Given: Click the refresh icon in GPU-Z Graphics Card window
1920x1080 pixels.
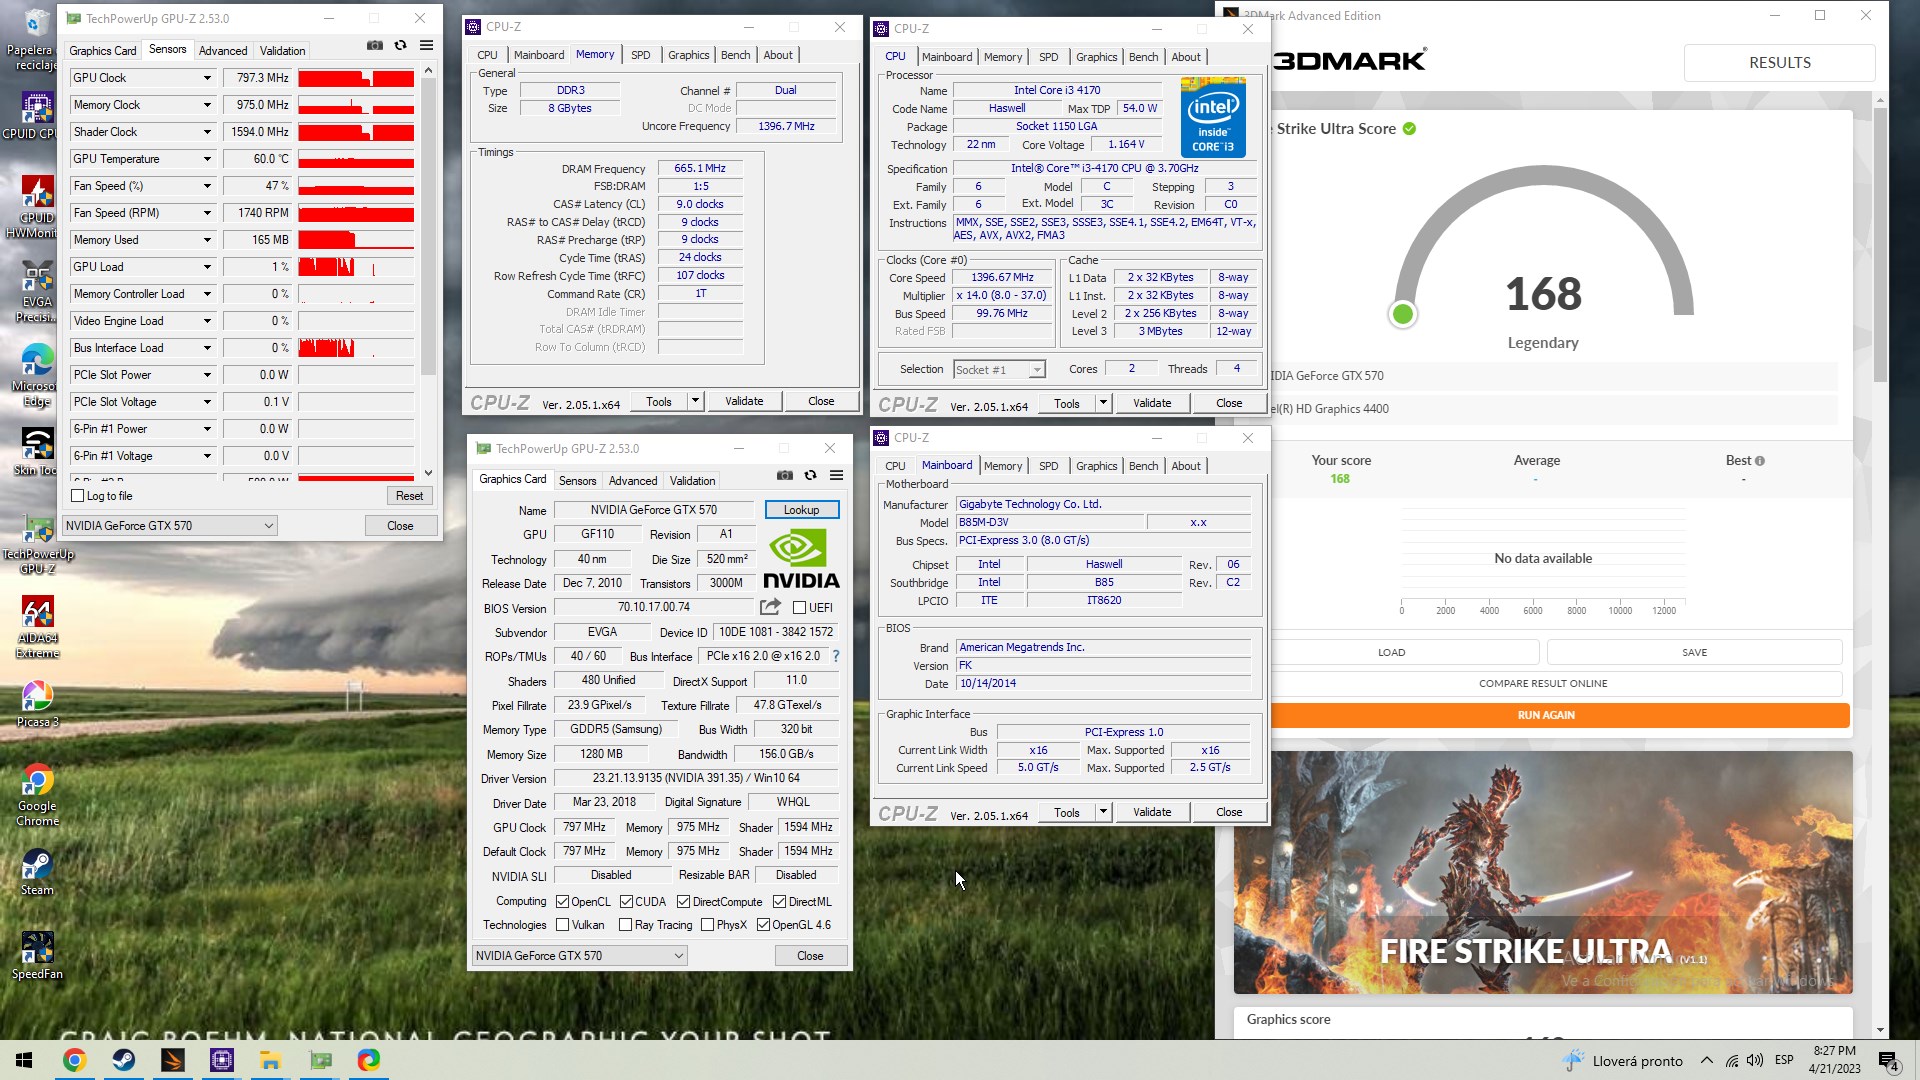Looking at the screenshot, I should pyautogui.click(x=810, y=476).
